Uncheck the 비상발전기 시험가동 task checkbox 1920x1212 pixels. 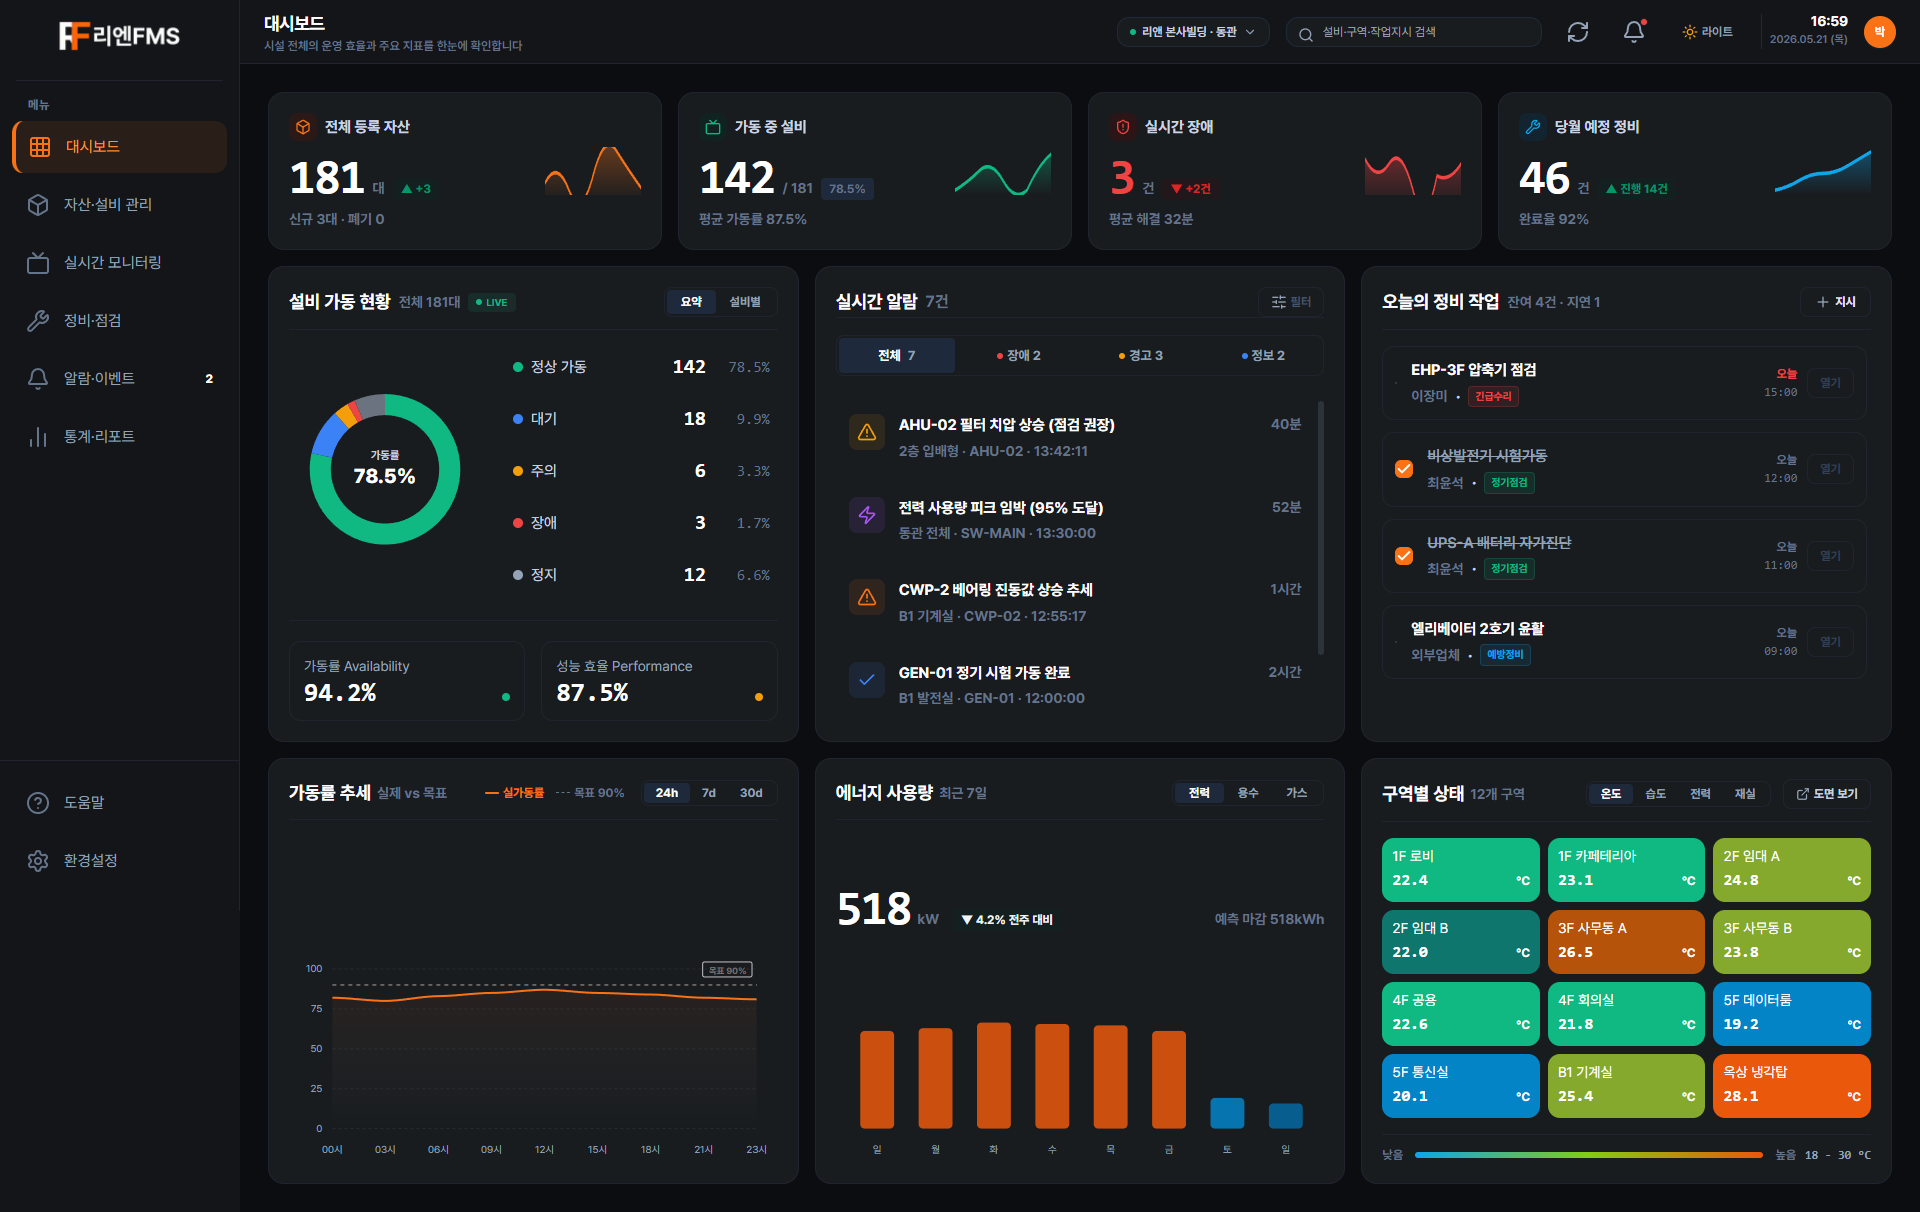(1404, 469)
